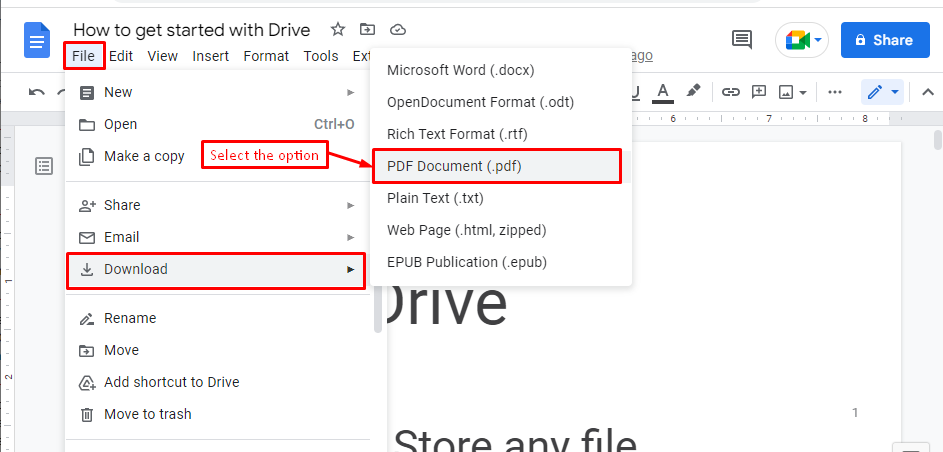This screenshot has width=943, height=452.
Task: Download as EPUB Publication (.epub)
Action: [x=501, y=263]
